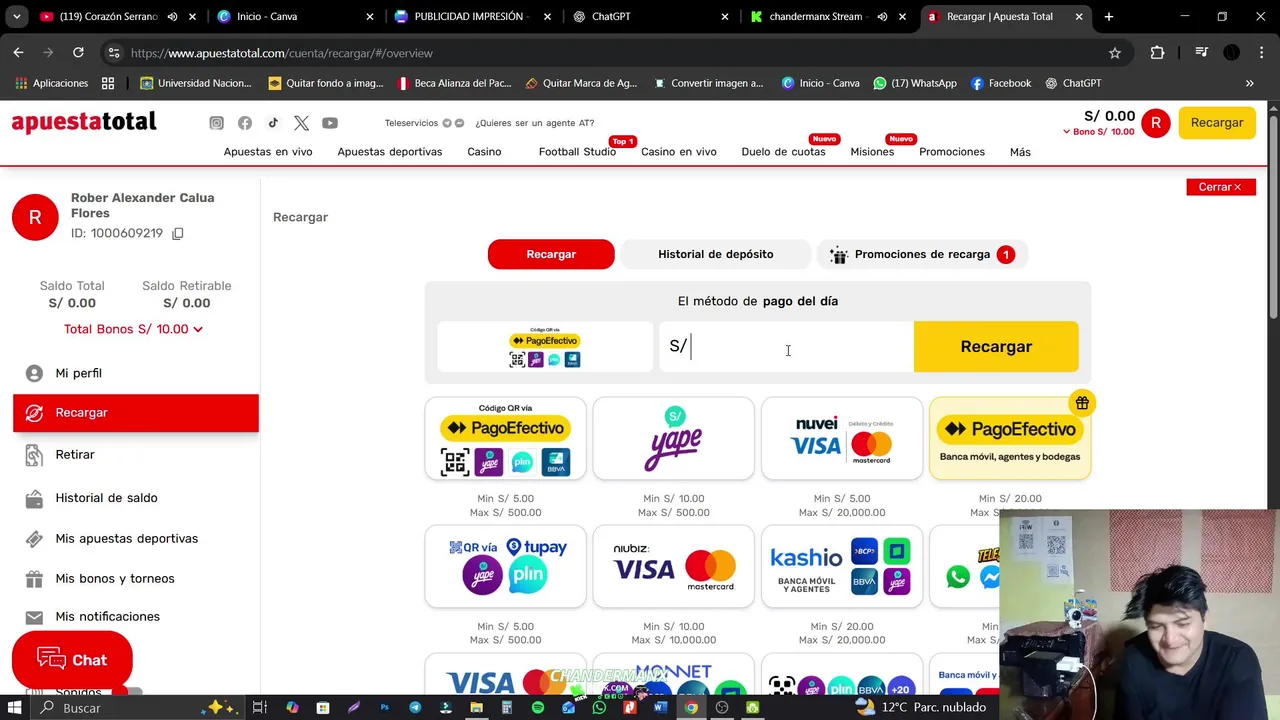The width and height of the screenshot is (1280, 720).
Task: Open the Chat support button
Action: coord(72,660)
